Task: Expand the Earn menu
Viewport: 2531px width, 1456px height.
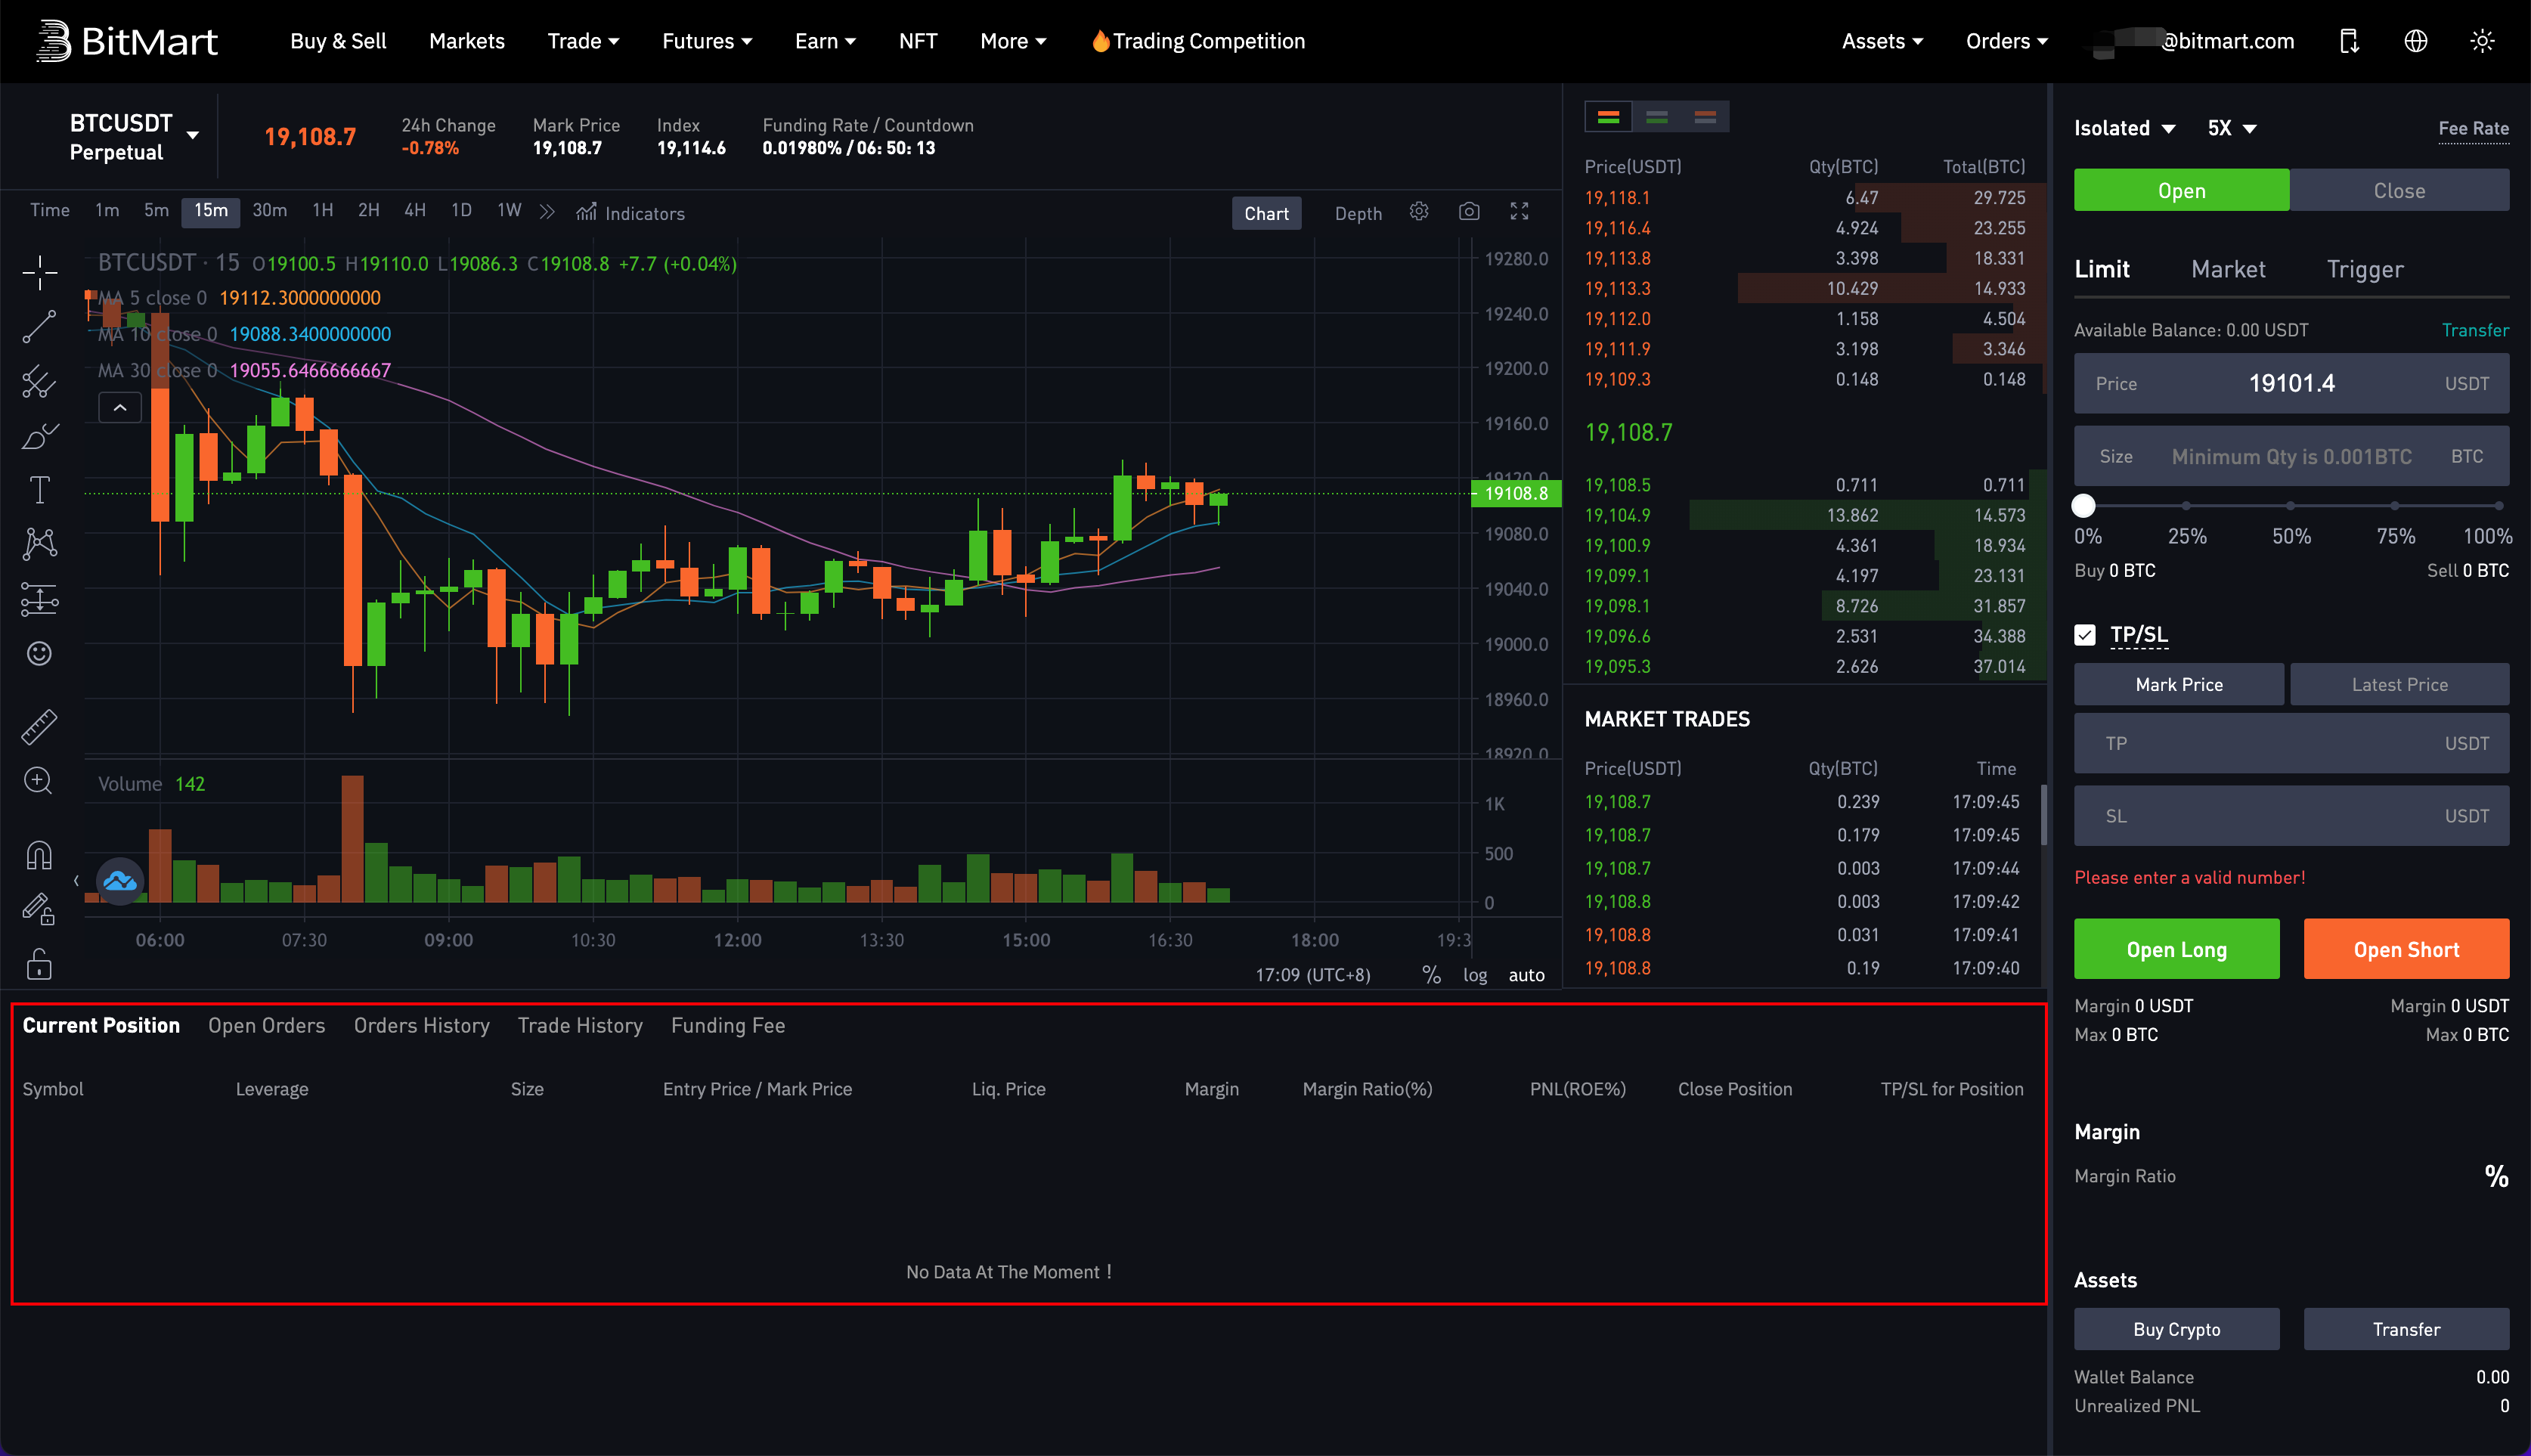Action: pyautogui.click(x=825, y=41)
